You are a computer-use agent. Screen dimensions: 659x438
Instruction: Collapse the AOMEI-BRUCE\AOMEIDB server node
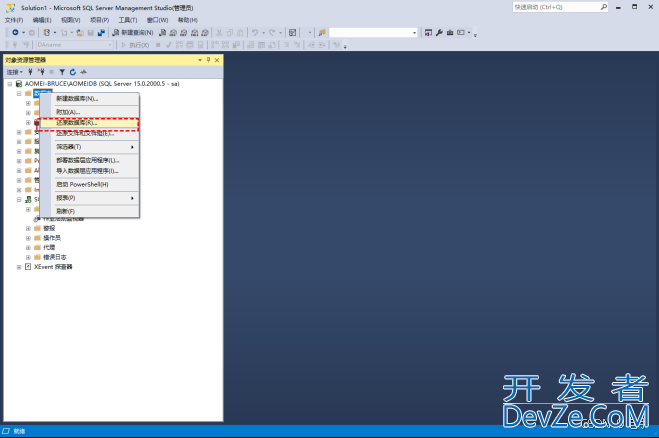coord(10,84)
